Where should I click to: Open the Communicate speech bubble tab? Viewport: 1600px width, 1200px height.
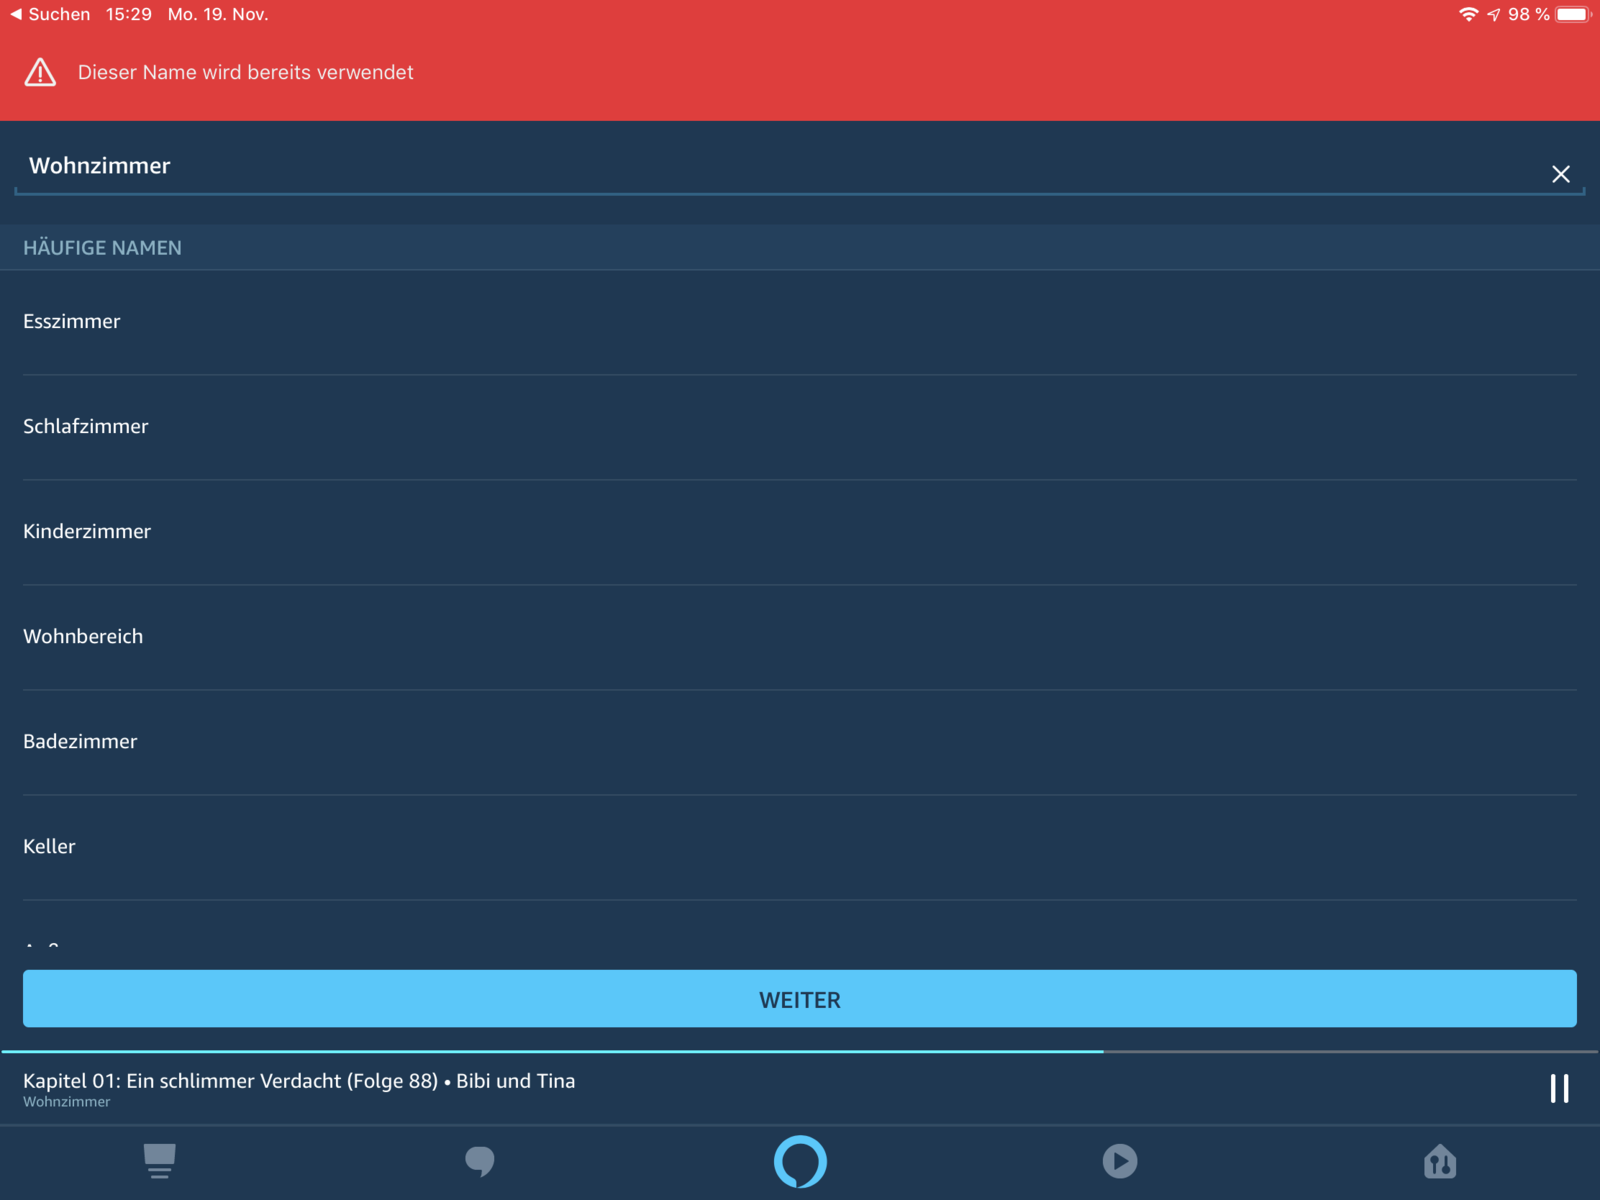[x=480, y=1161]
